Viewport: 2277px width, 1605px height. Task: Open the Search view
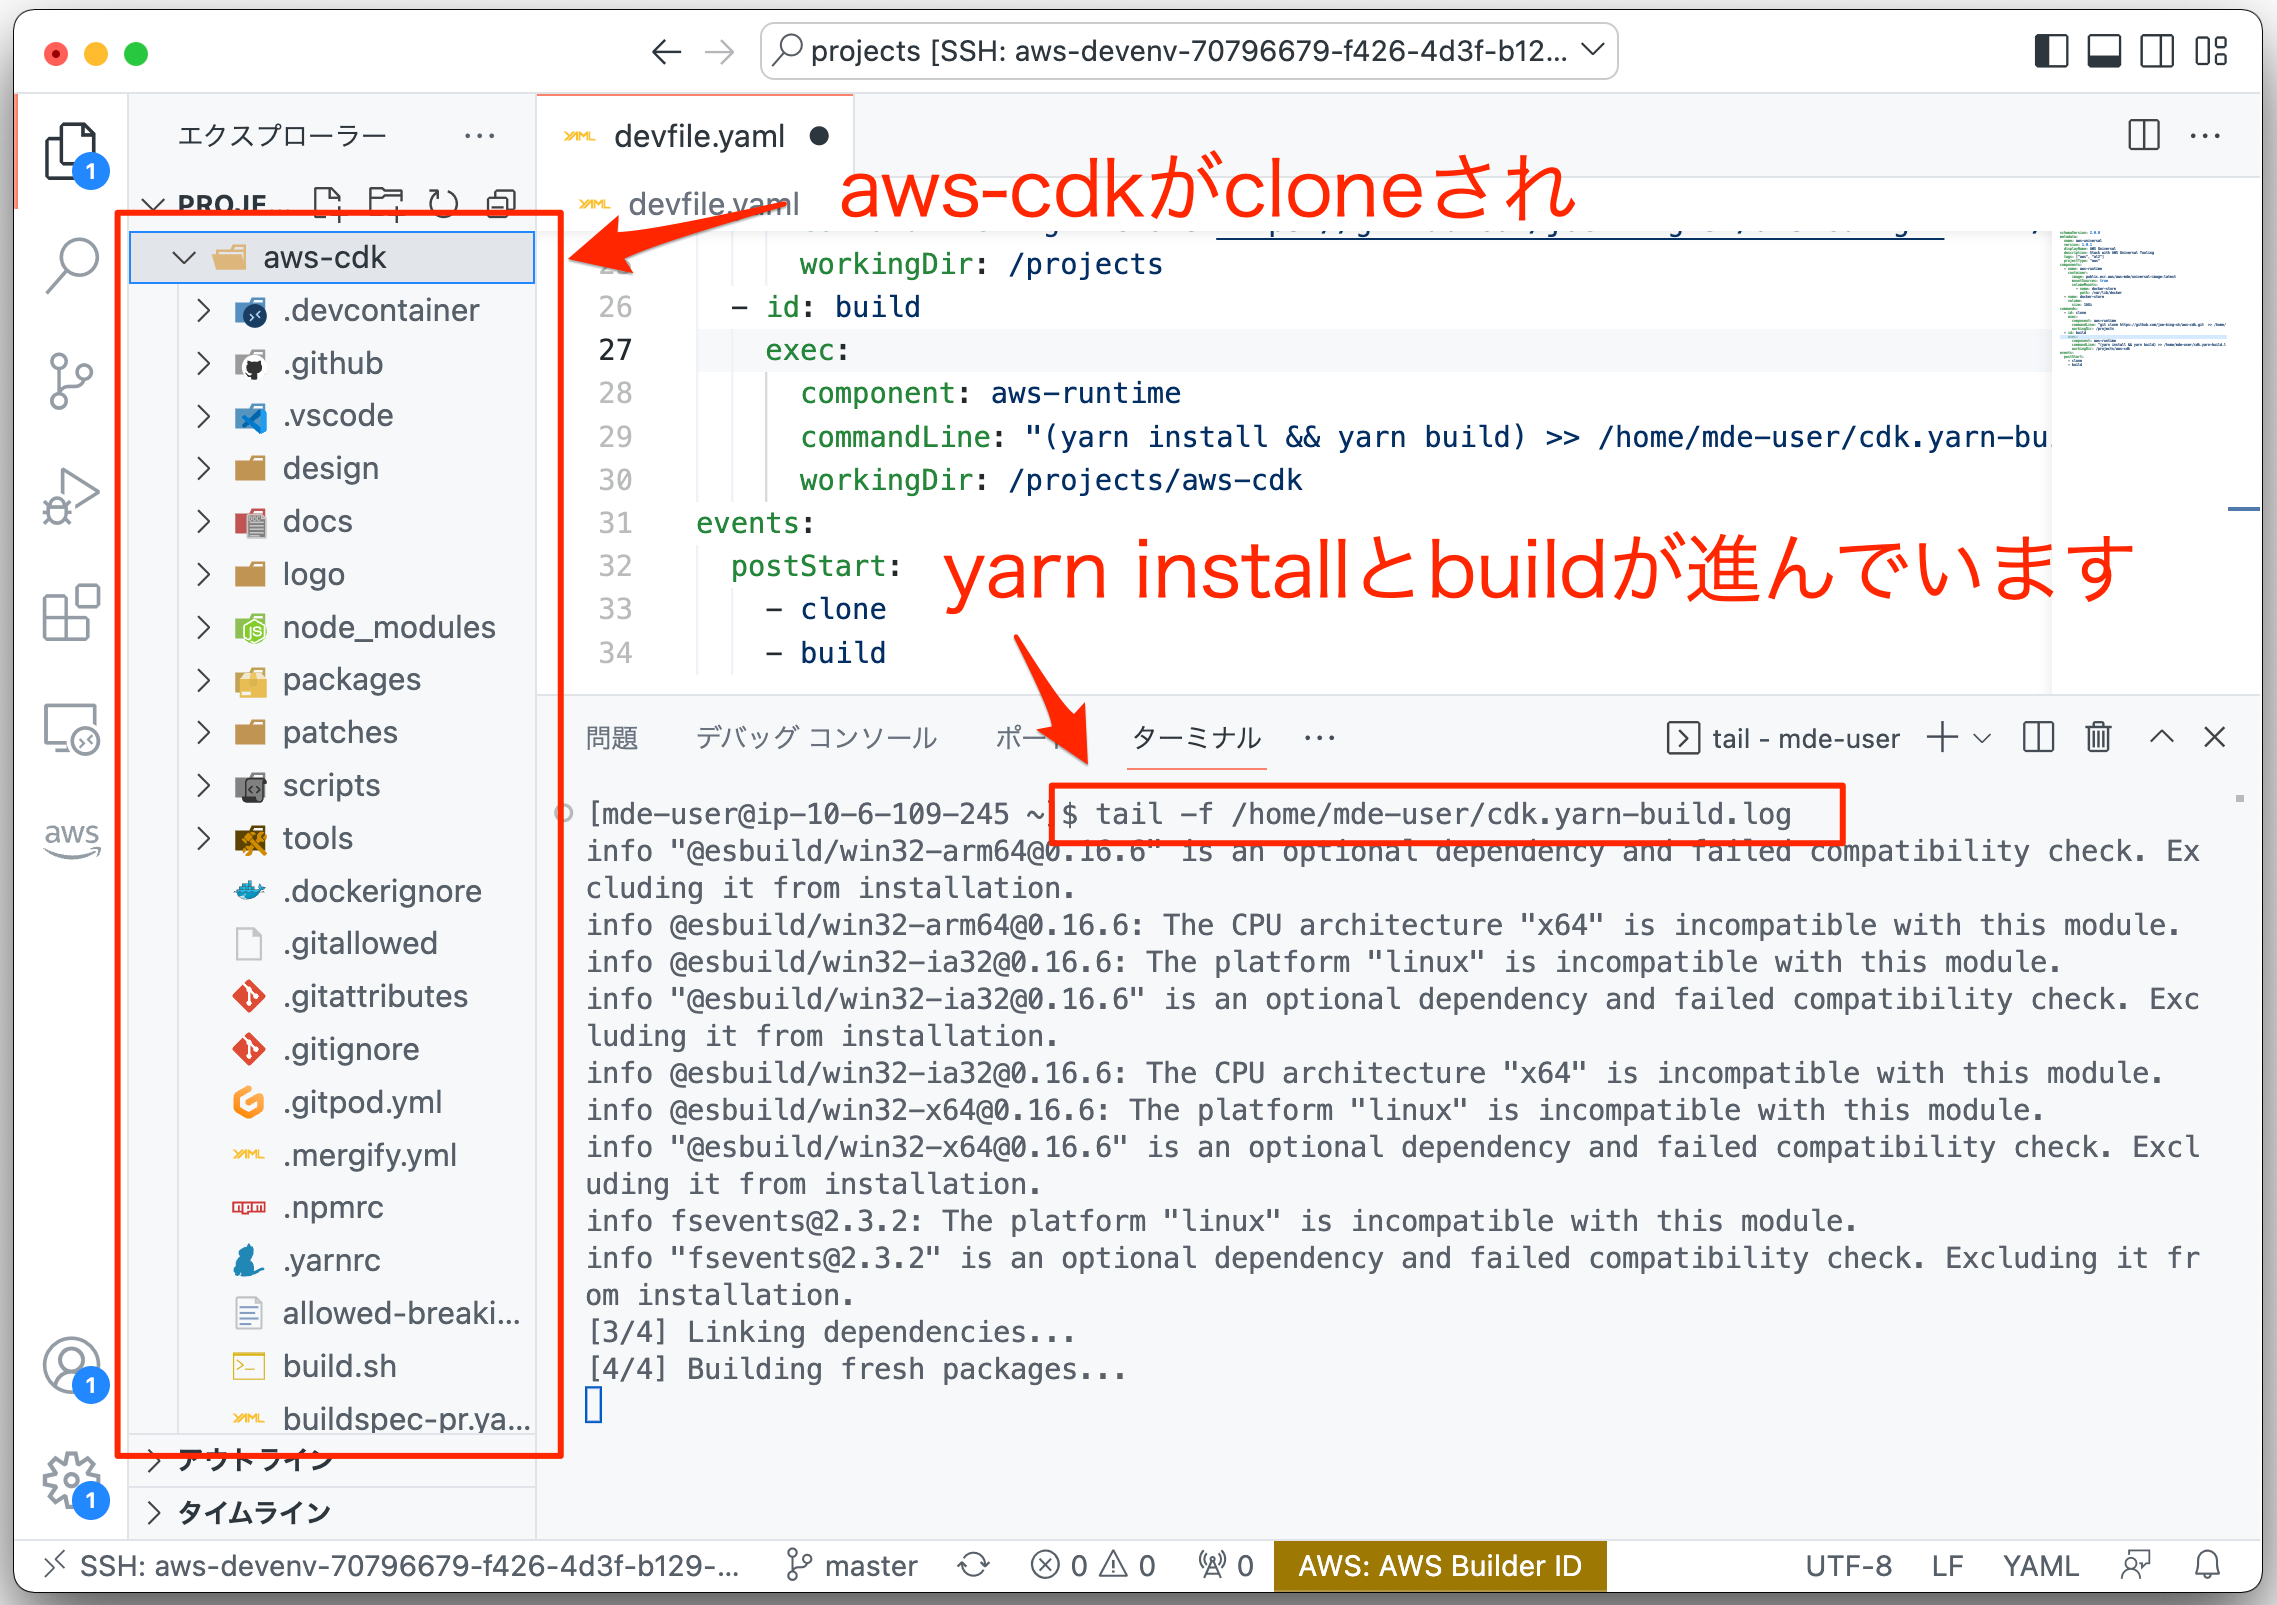[72, 262]
